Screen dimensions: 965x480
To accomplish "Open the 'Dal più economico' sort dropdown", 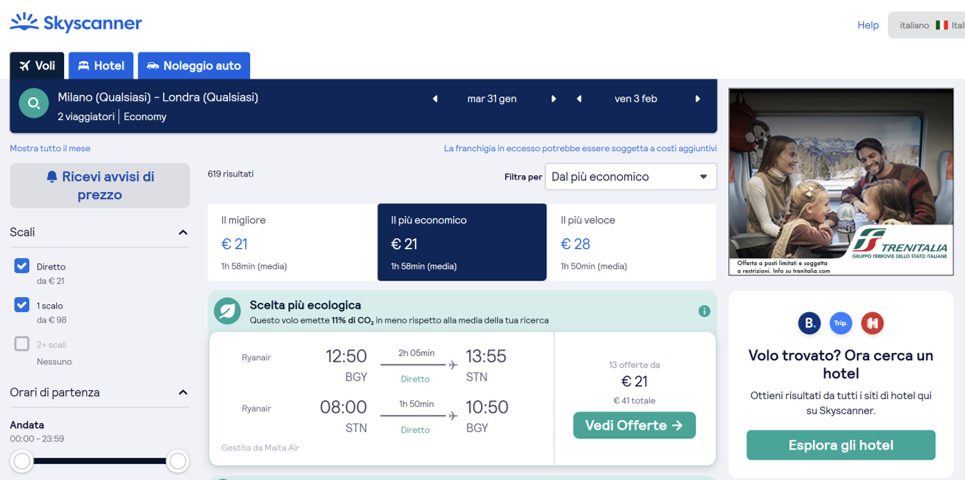I will (x=630, y=177).
